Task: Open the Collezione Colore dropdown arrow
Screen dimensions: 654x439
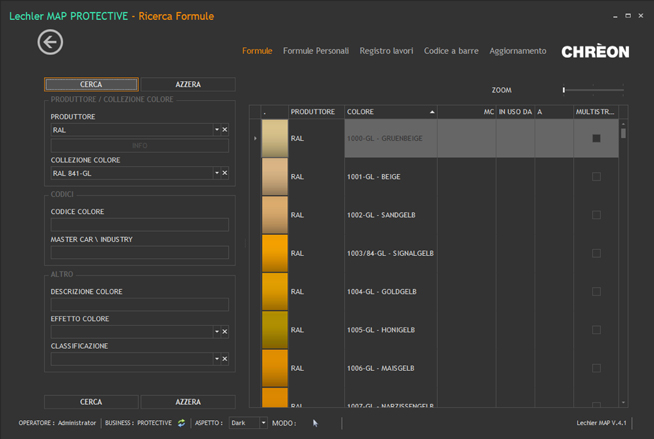Action: coord(217,173)
